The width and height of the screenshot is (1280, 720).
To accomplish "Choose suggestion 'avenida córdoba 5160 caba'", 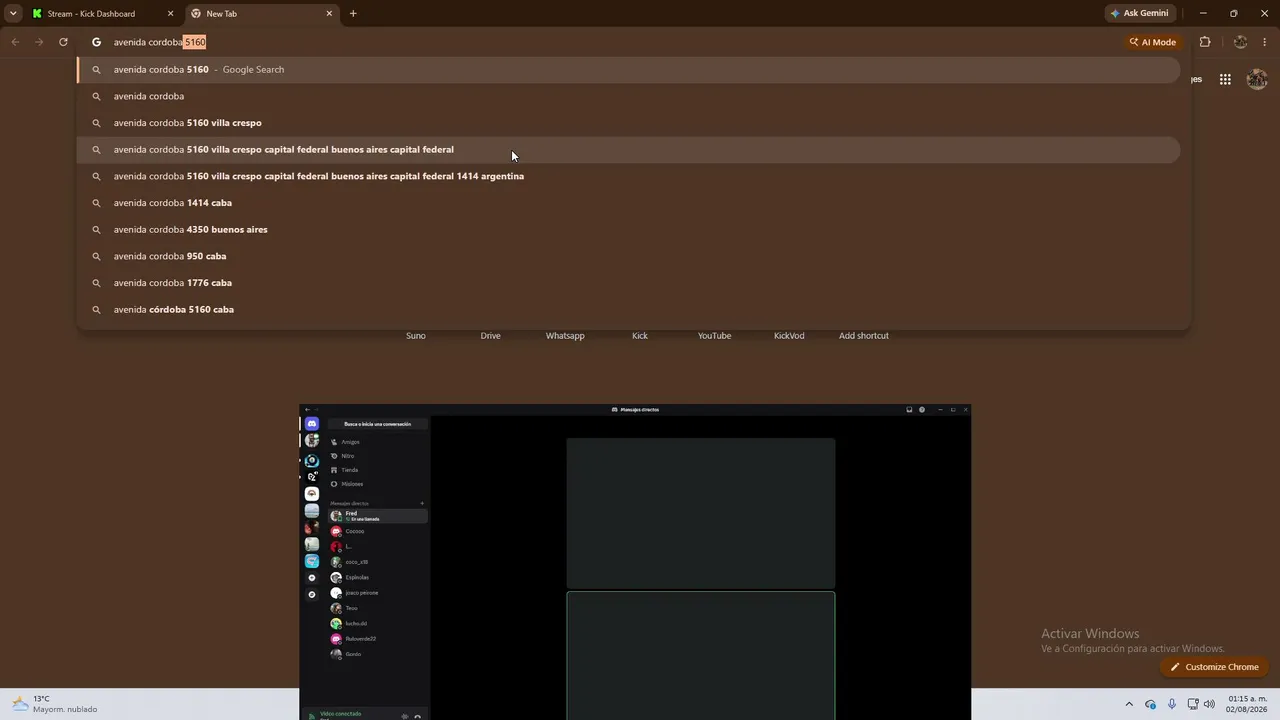I will click(629, 310).
